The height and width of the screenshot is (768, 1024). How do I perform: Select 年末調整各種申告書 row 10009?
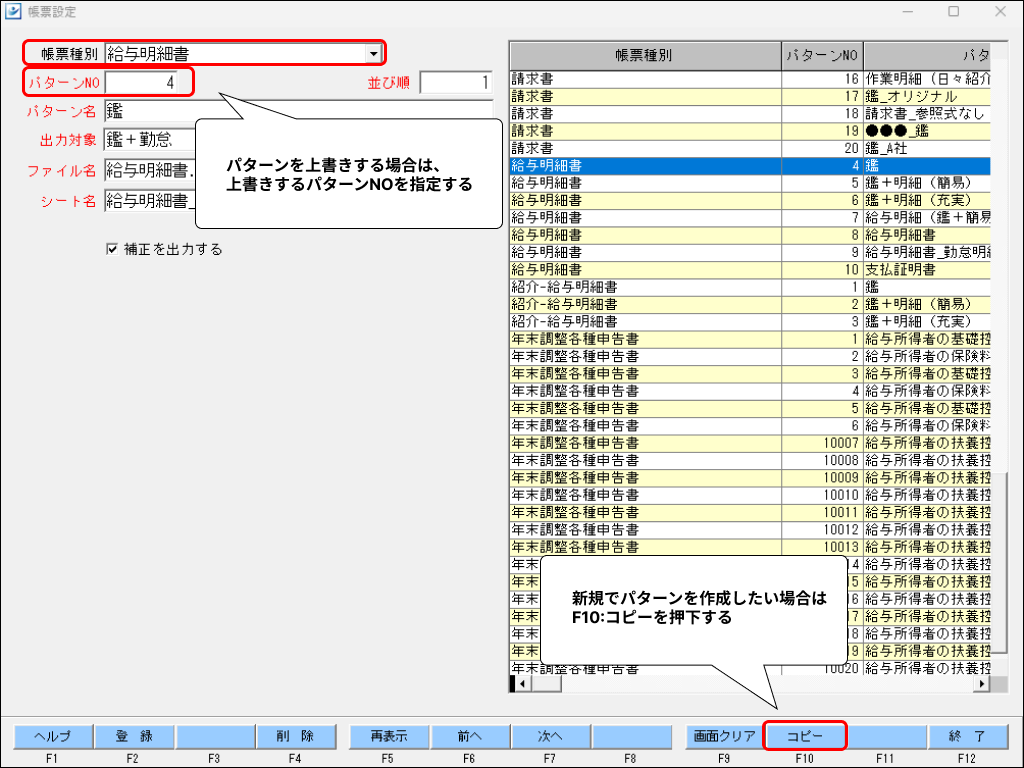(x=750, y=477)
